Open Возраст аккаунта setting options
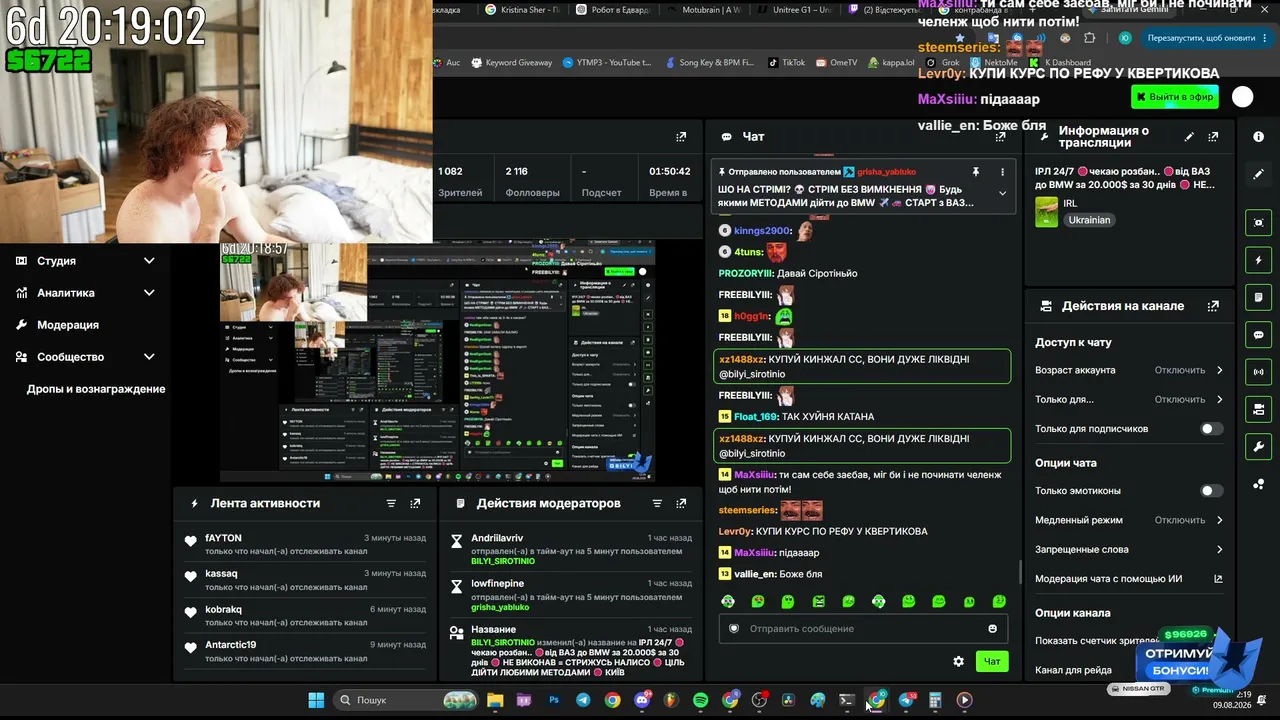 [x=1129, y=370]
